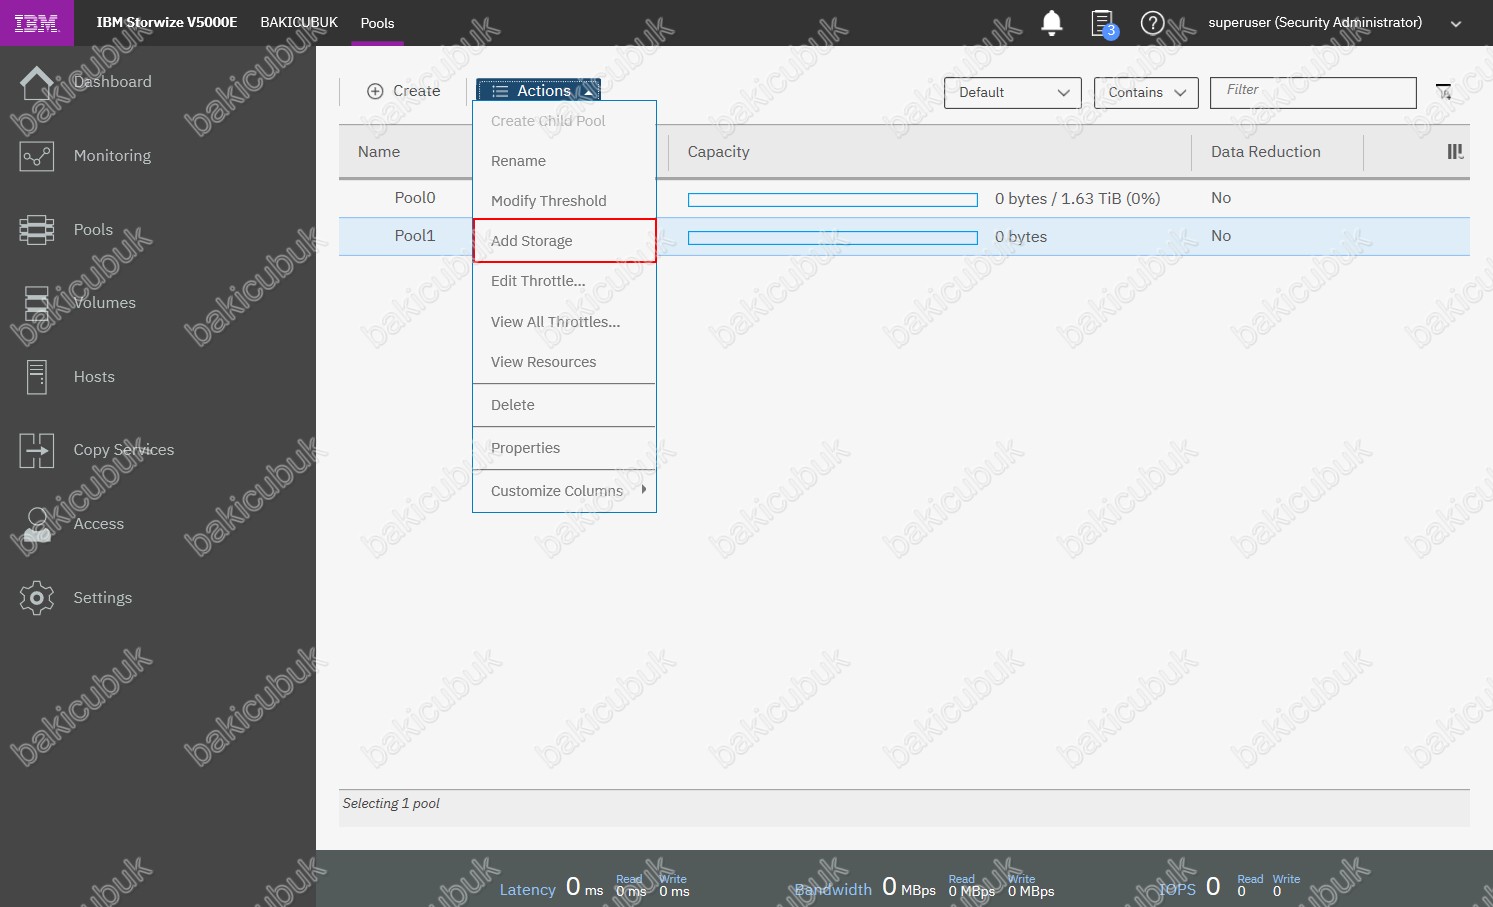Screen dimensions: 1493x907
Task: Click the Pool0 capacity bar
Action: coord(833,200)
